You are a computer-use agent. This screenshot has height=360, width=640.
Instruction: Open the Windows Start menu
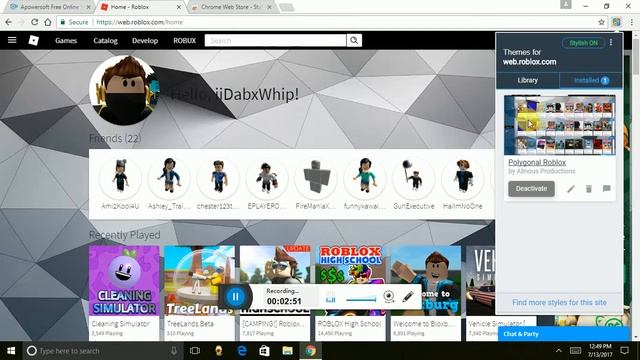11,351
